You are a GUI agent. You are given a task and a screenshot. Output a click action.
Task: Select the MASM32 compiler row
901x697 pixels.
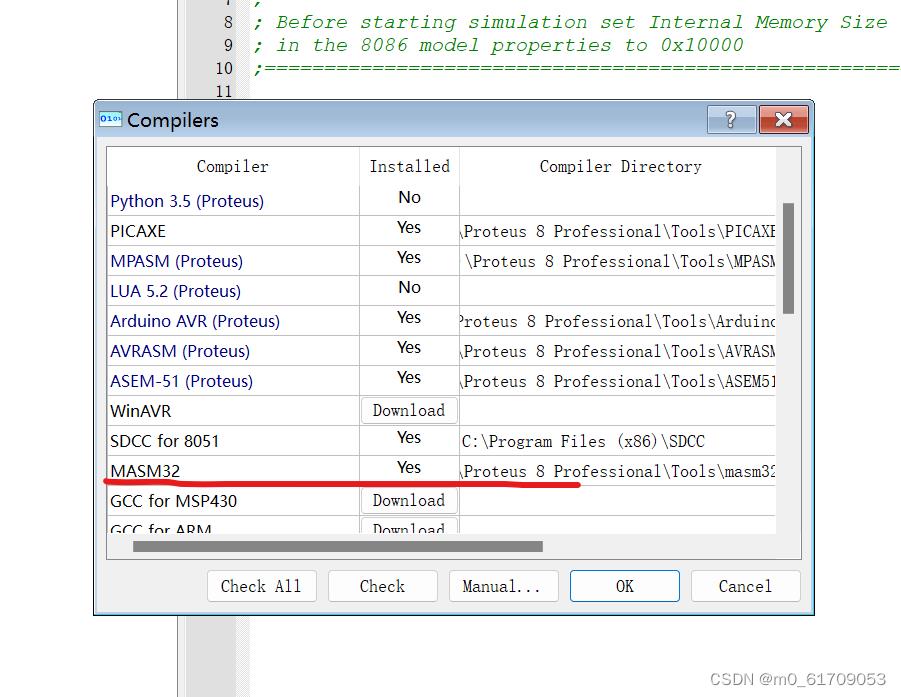click(146, 471)
